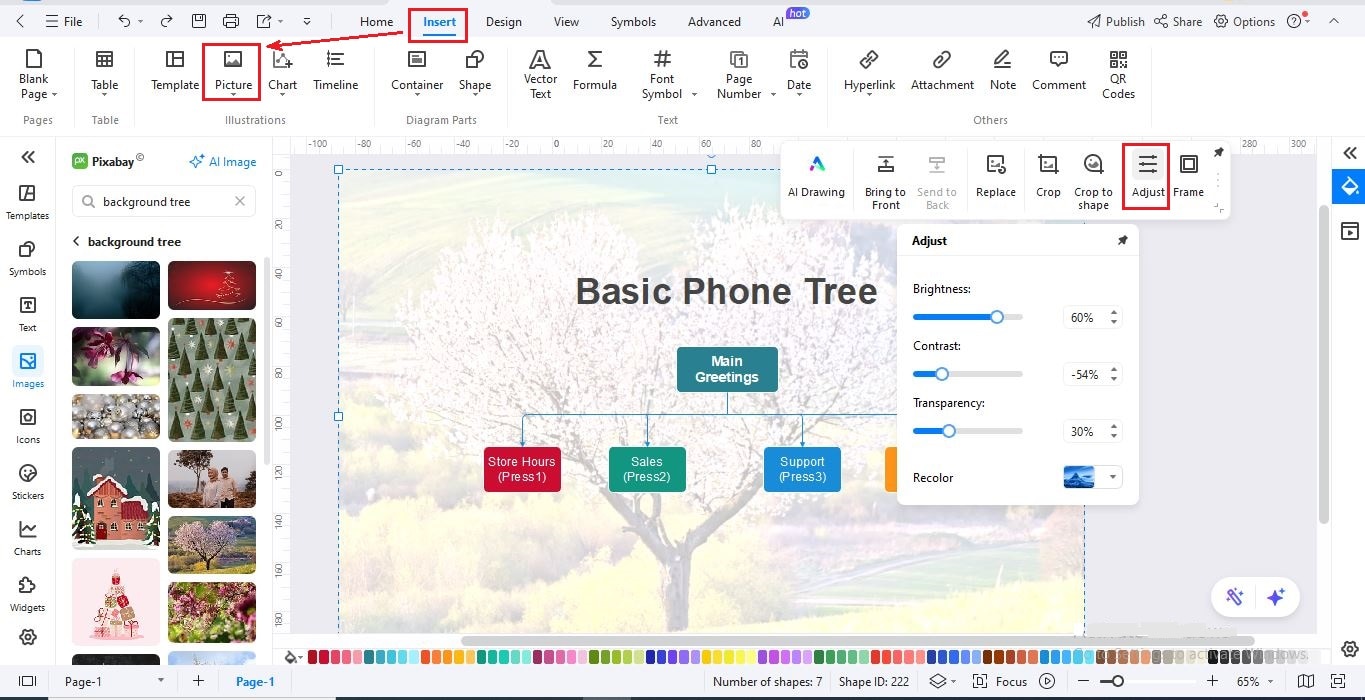Open the Templates sidebar panel
The image size is (1365, 700).
point(27,202)
